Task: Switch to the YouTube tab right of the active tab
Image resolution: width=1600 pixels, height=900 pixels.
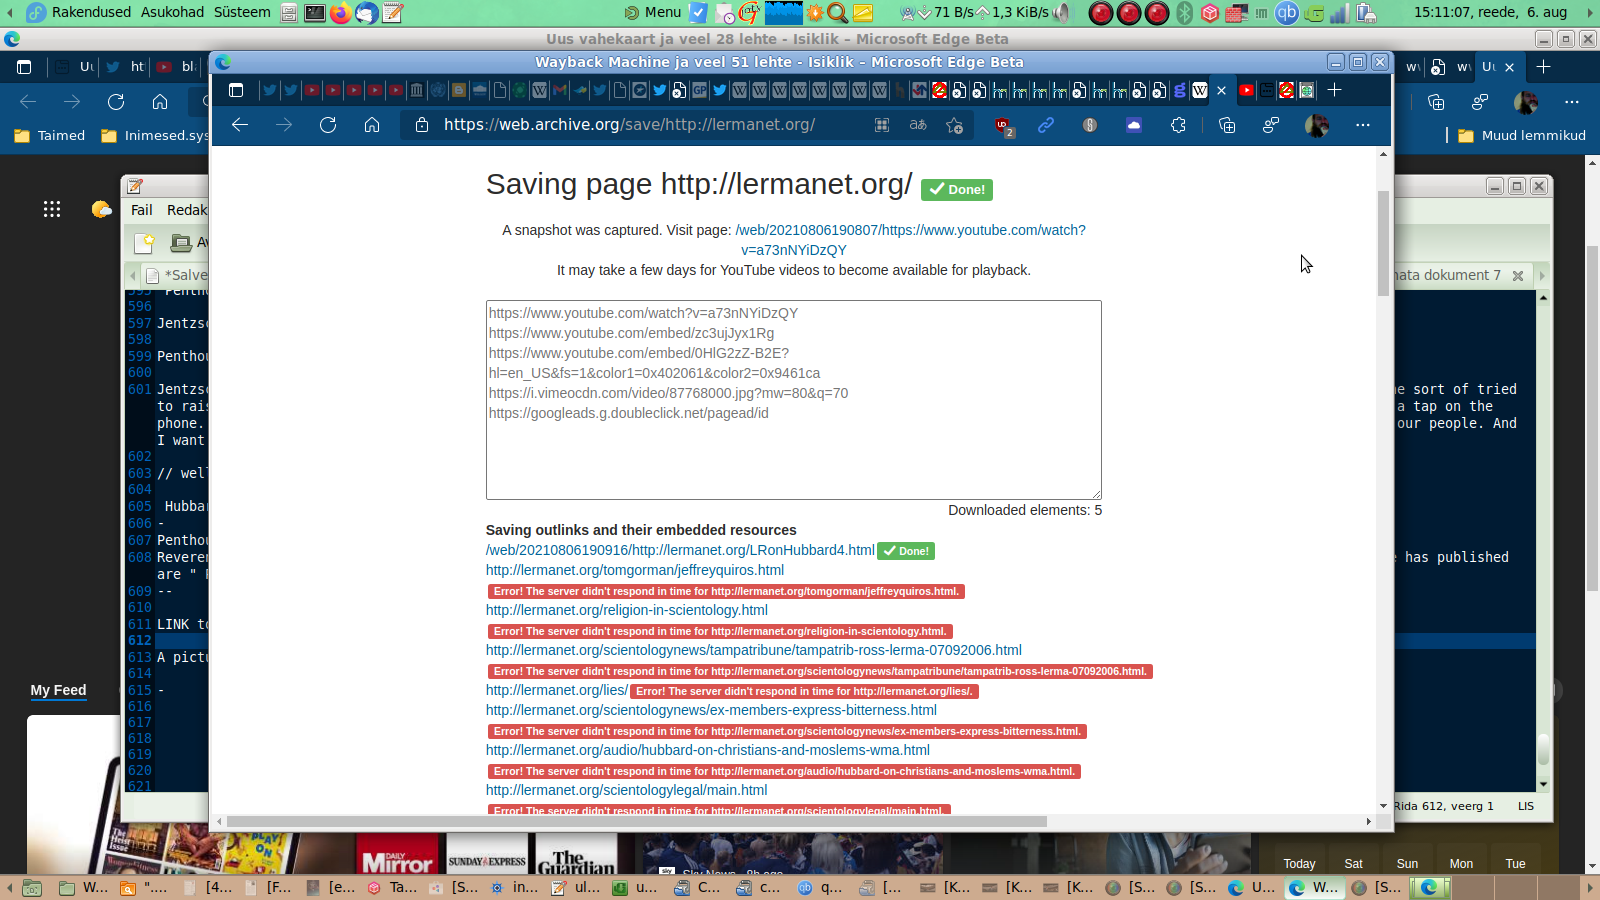Action: click(x=1246, y=90)
